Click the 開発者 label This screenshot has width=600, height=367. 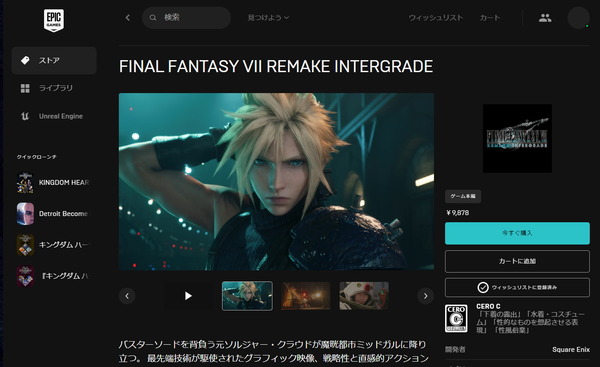click(x=455, y=349)
